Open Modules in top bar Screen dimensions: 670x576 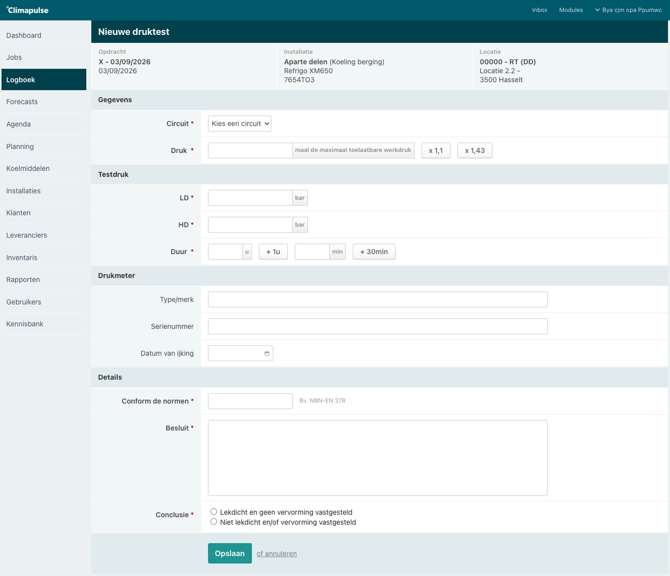pyautogui.click(x=571, y=10)
